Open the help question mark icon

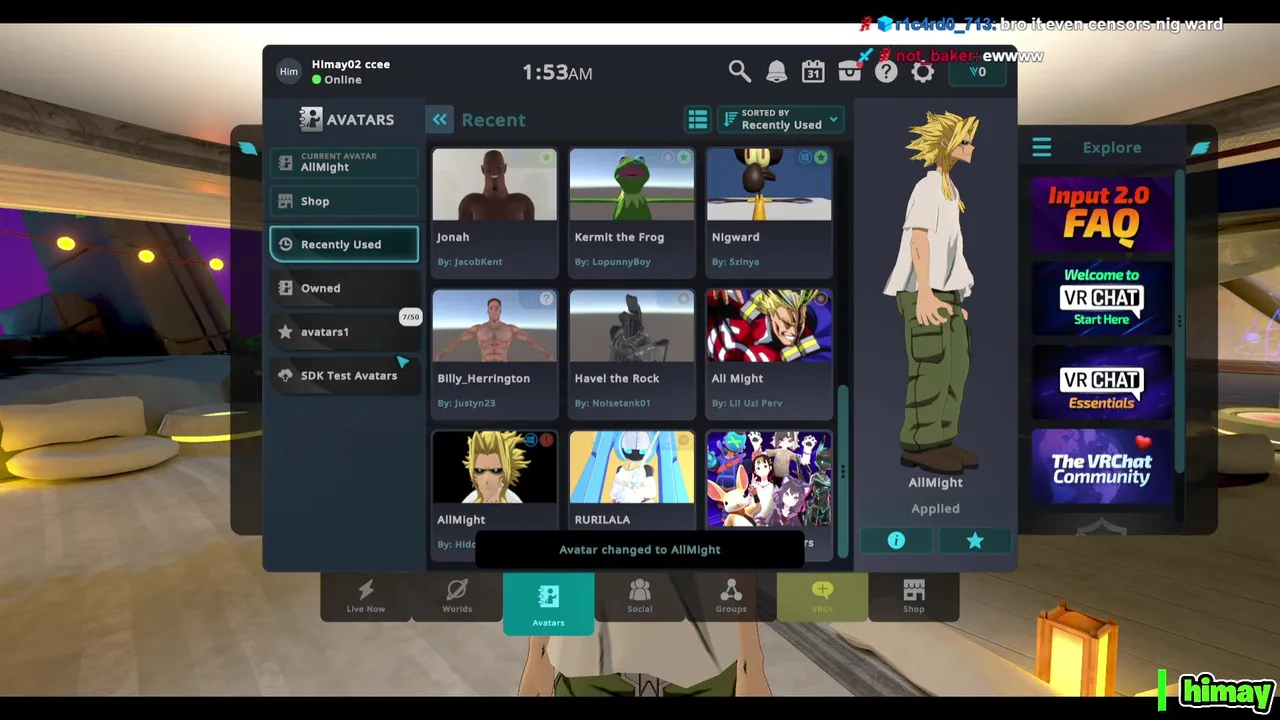tap(886, 71)
